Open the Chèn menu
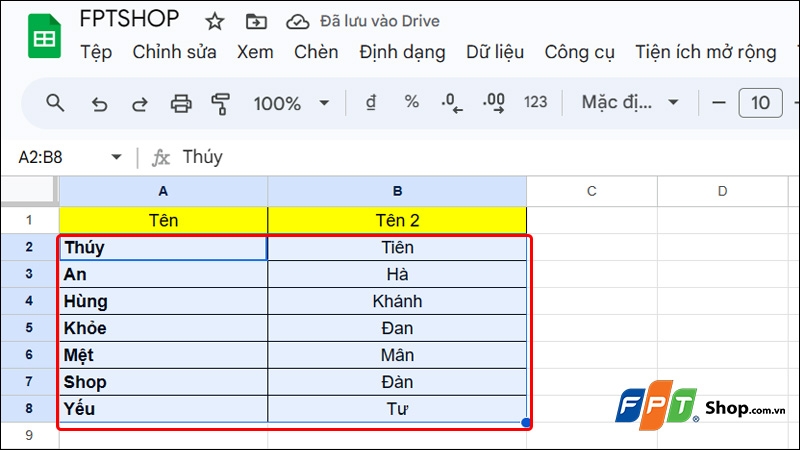800x450 pixels. [316, 52]
